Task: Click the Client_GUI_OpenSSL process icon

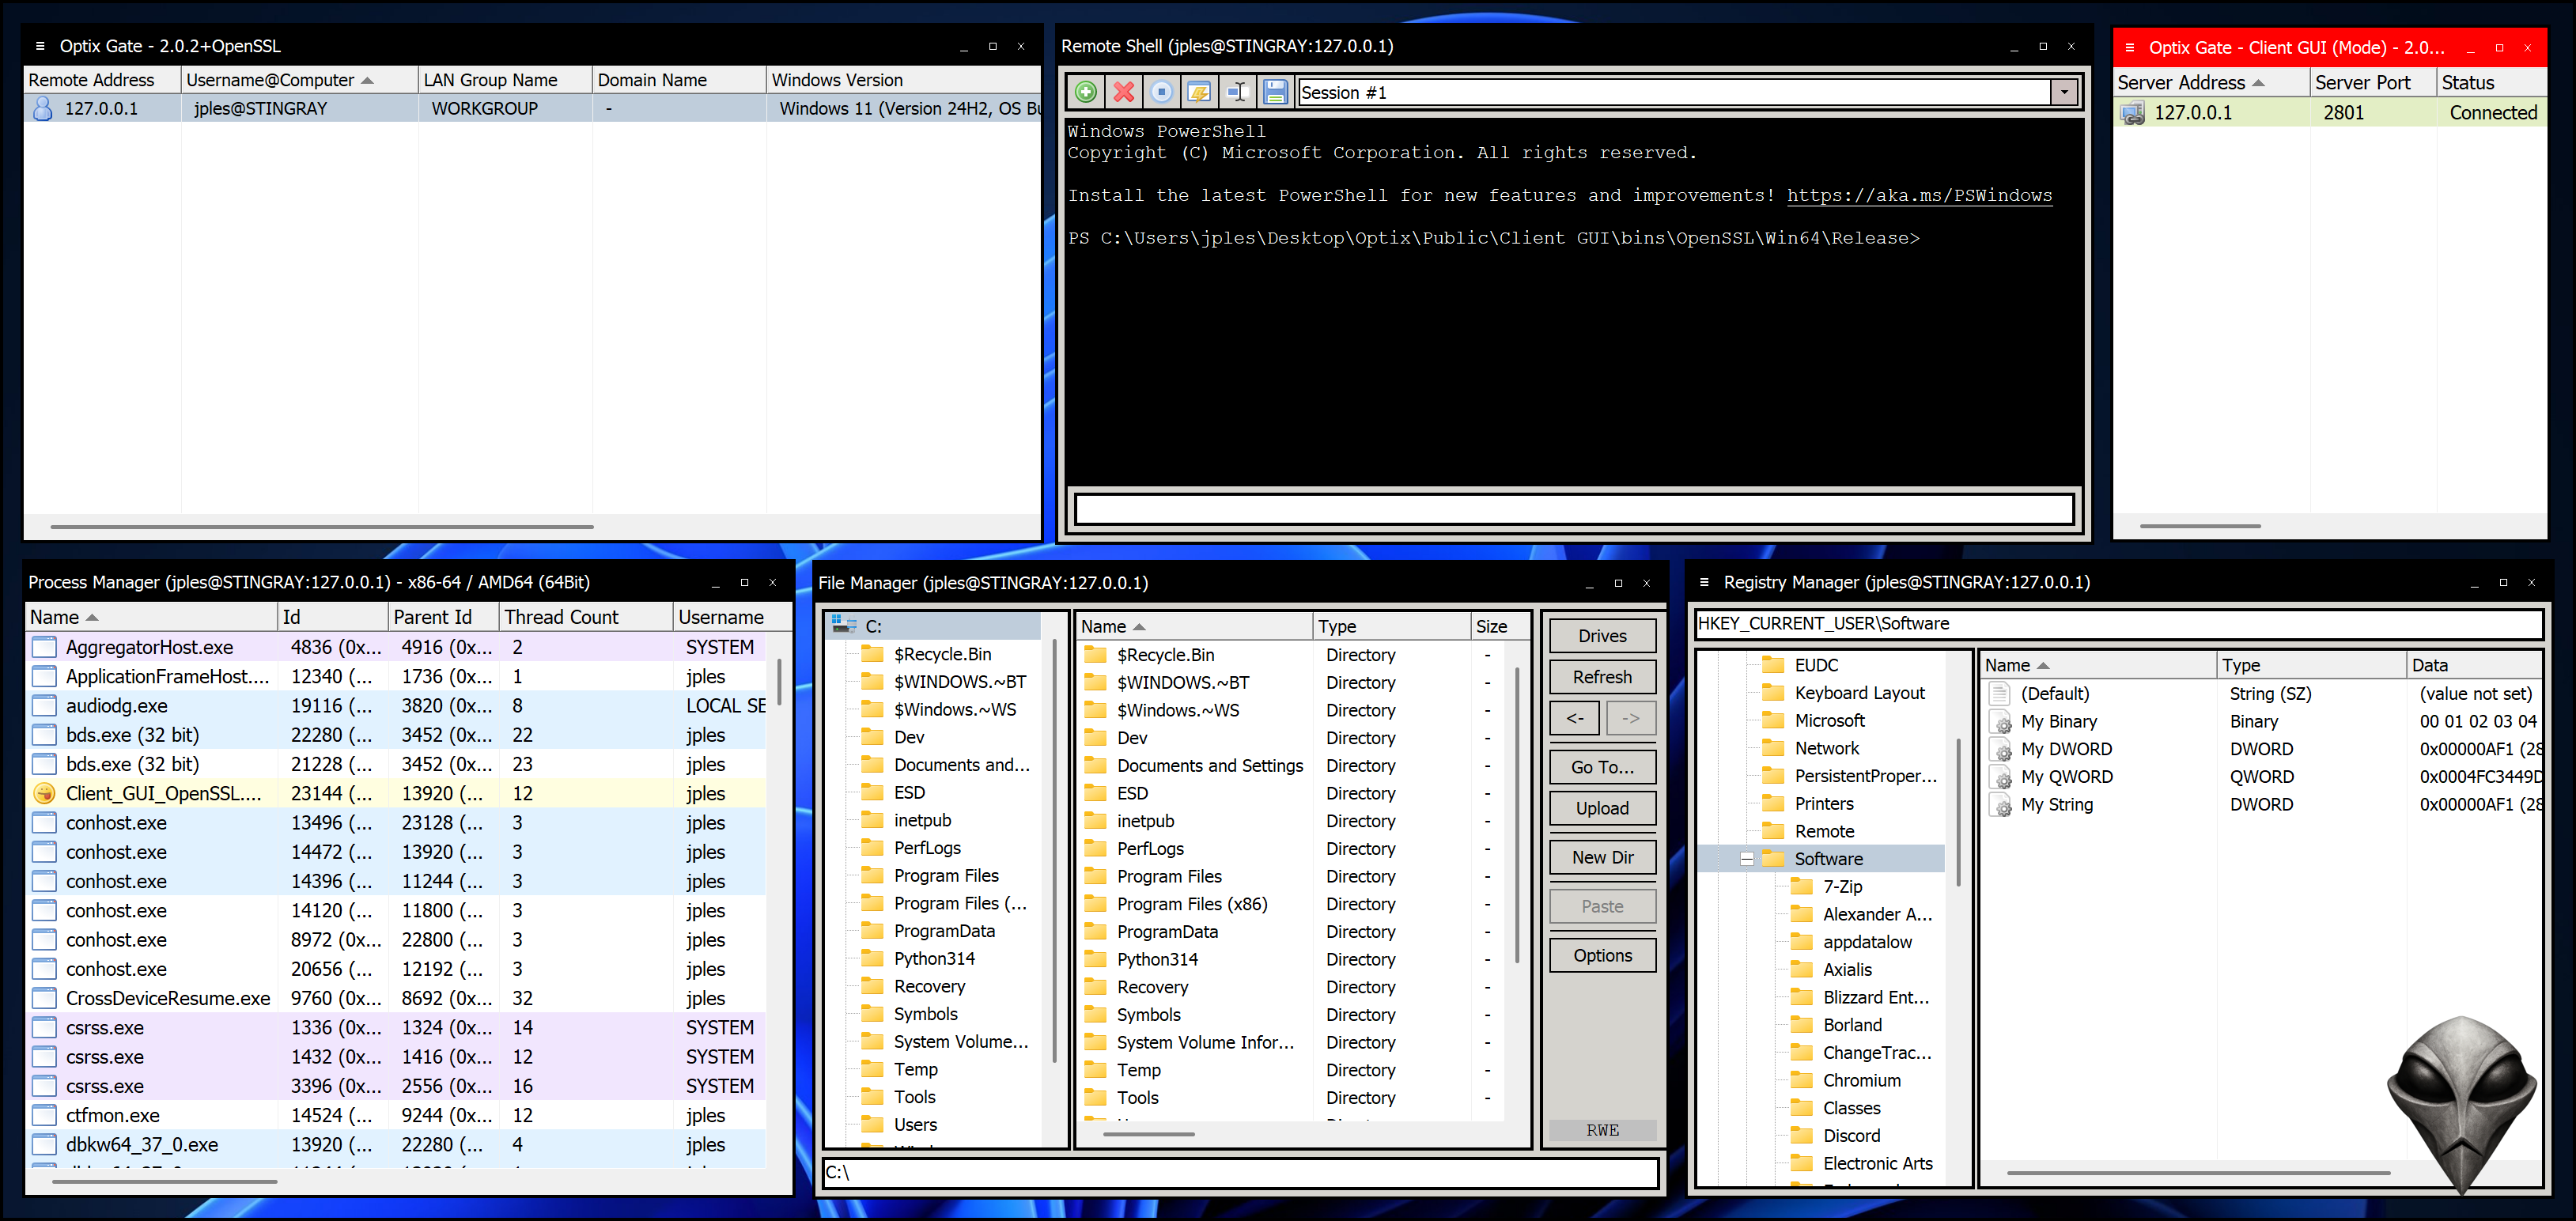Action: (44, 793)
